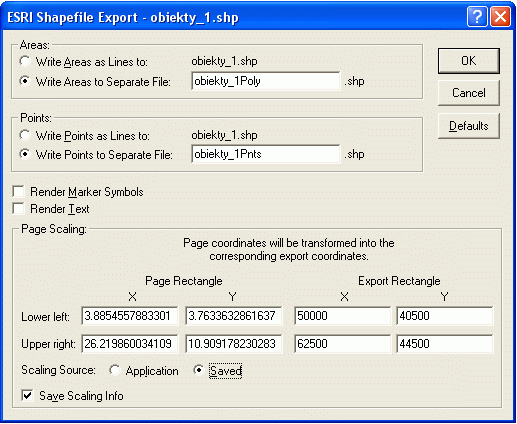Image resolution: width=517 pixels, height=424 pixels.
Task: Click the Export Rectangle heading text
Action: click(x=399, y=281)
